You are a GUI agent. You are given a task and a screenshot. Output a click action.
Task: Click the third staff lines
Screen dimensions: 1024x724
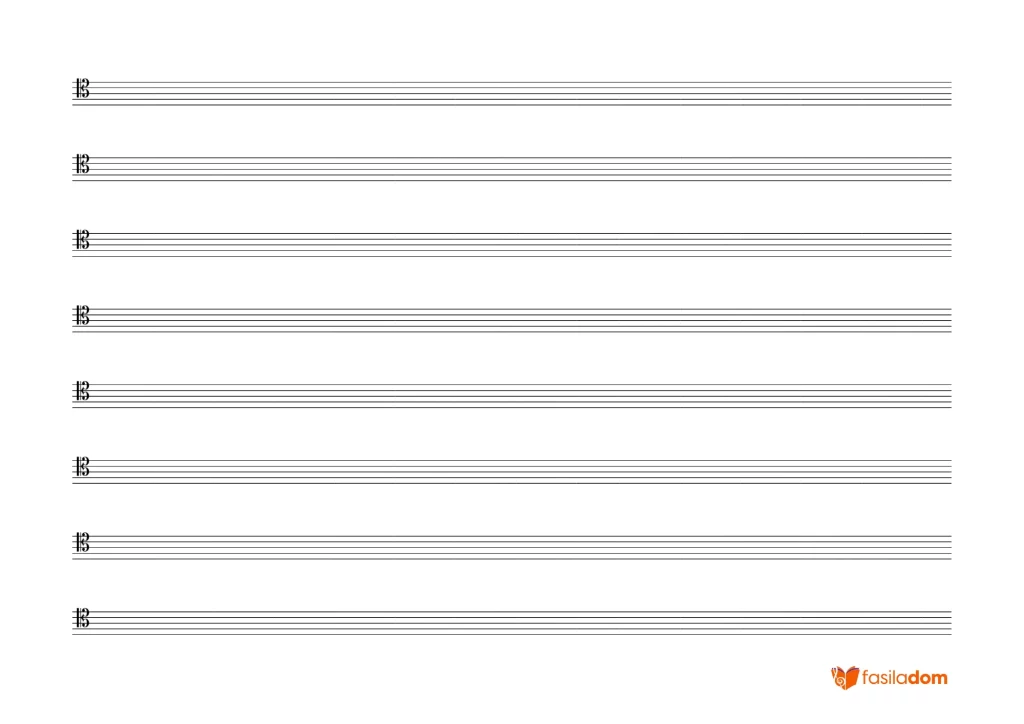(x=512, y=245)
